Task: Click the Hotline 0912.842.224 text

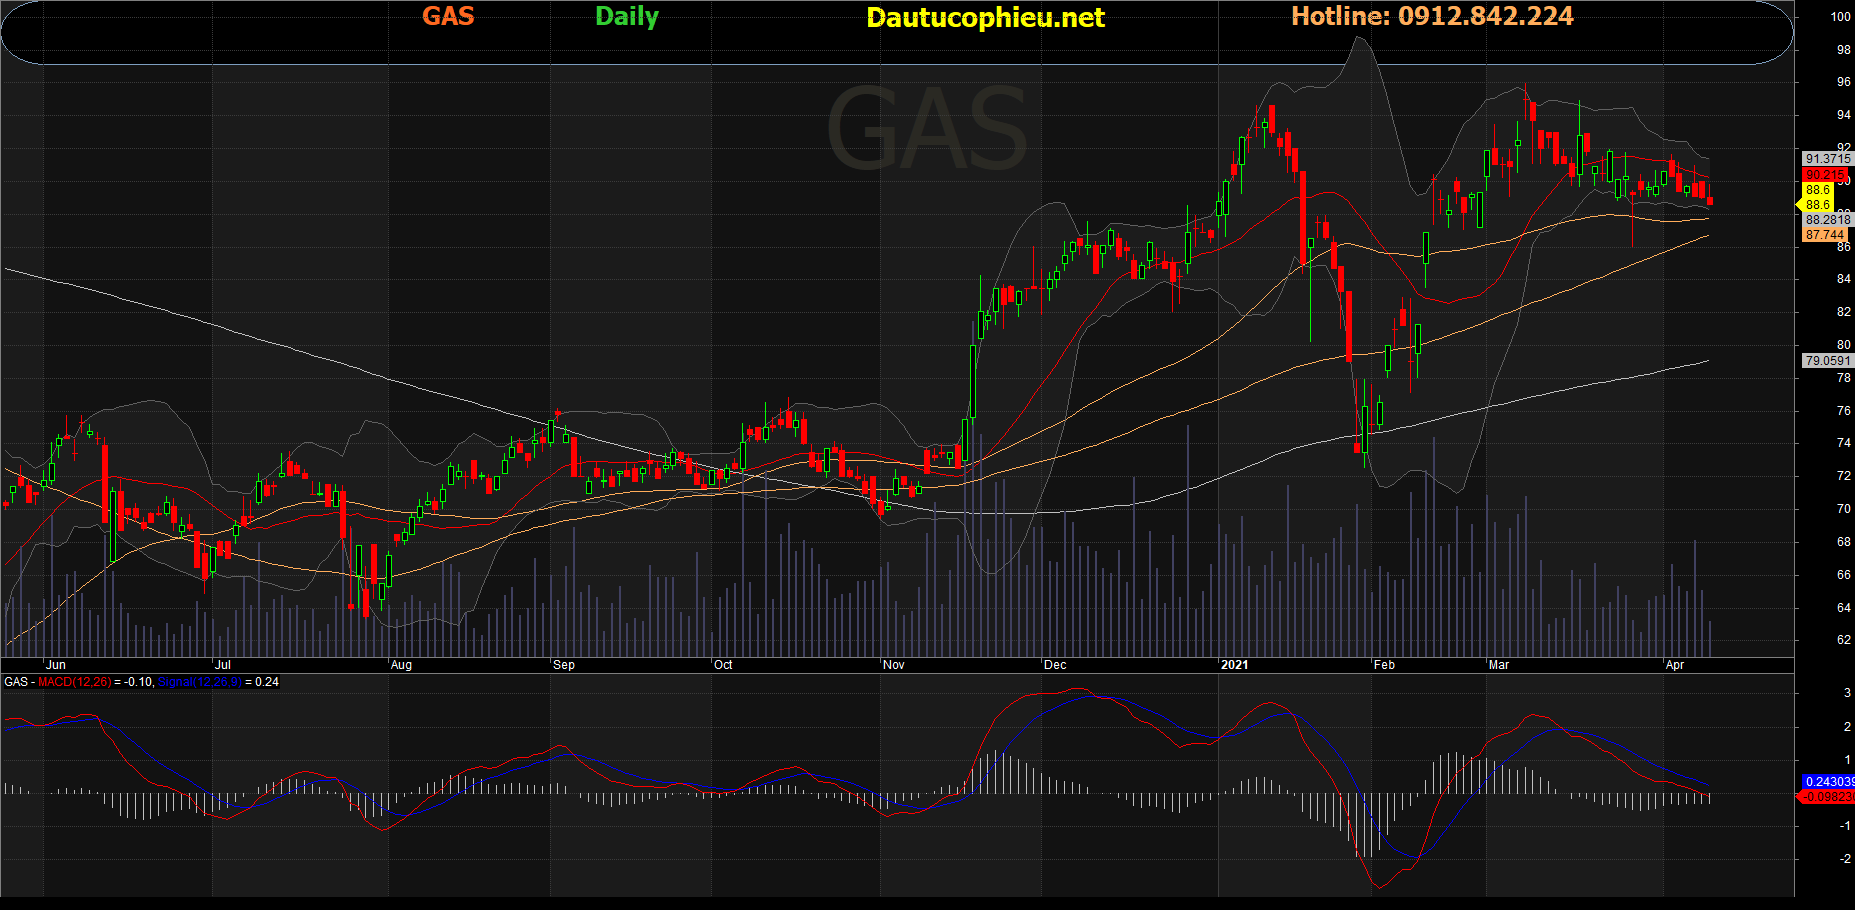Action: click(1432, 16)
